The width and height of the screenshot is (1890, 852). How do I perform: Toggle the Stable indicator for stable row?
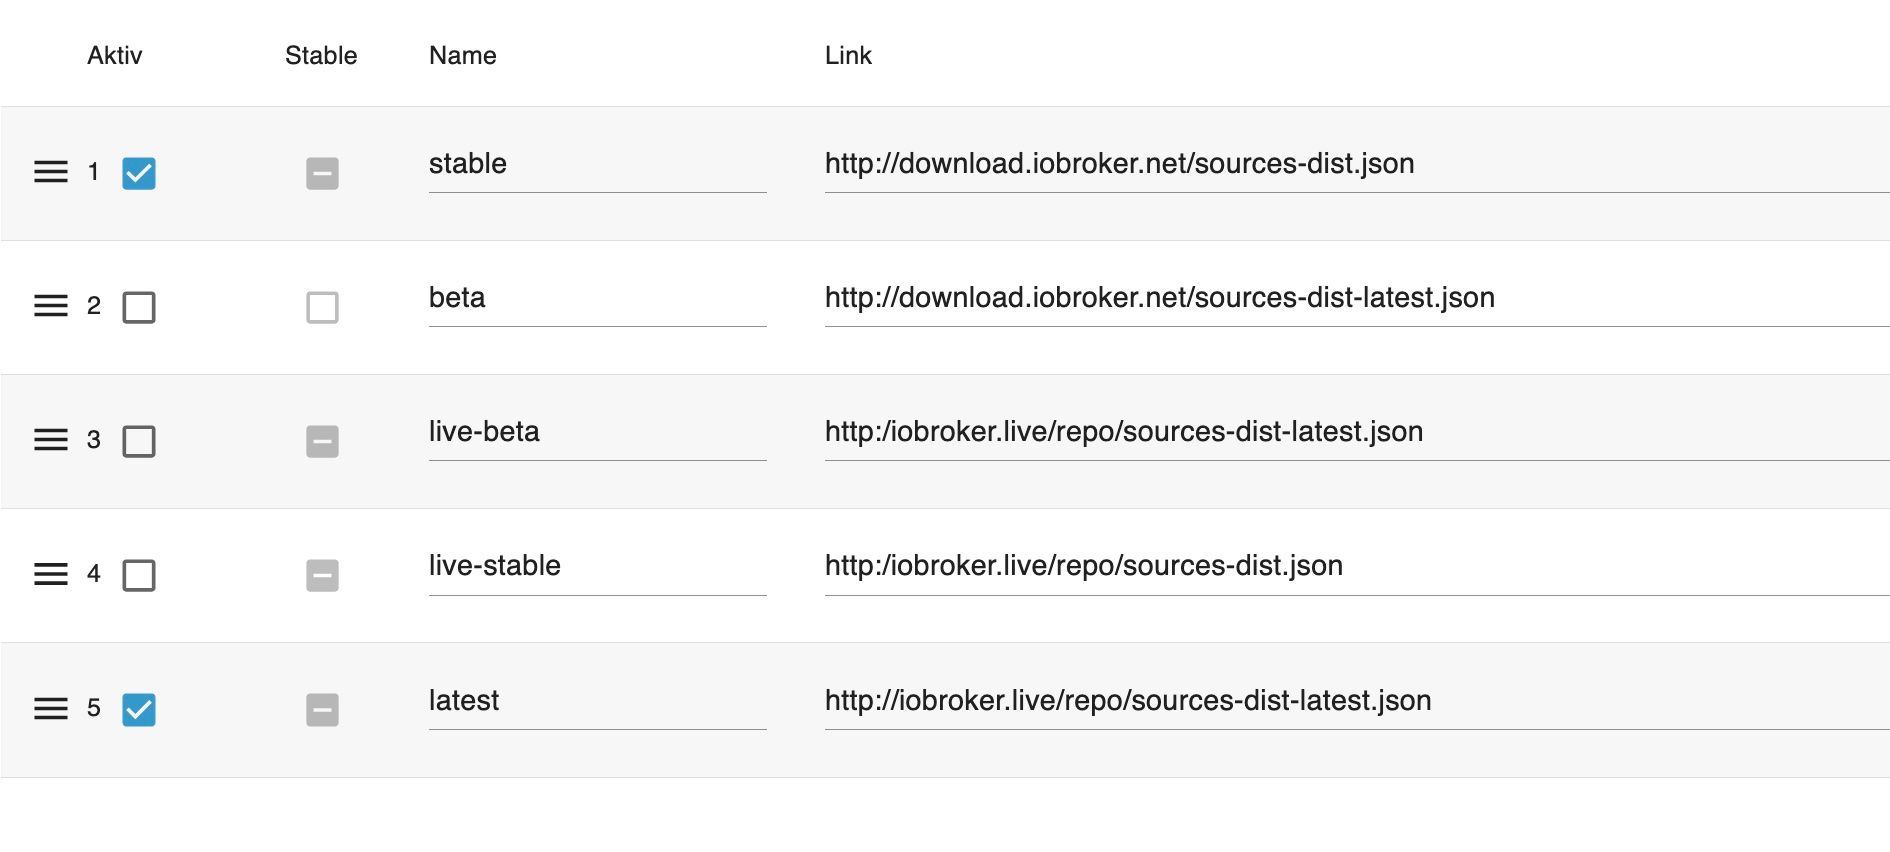point(322,173)
